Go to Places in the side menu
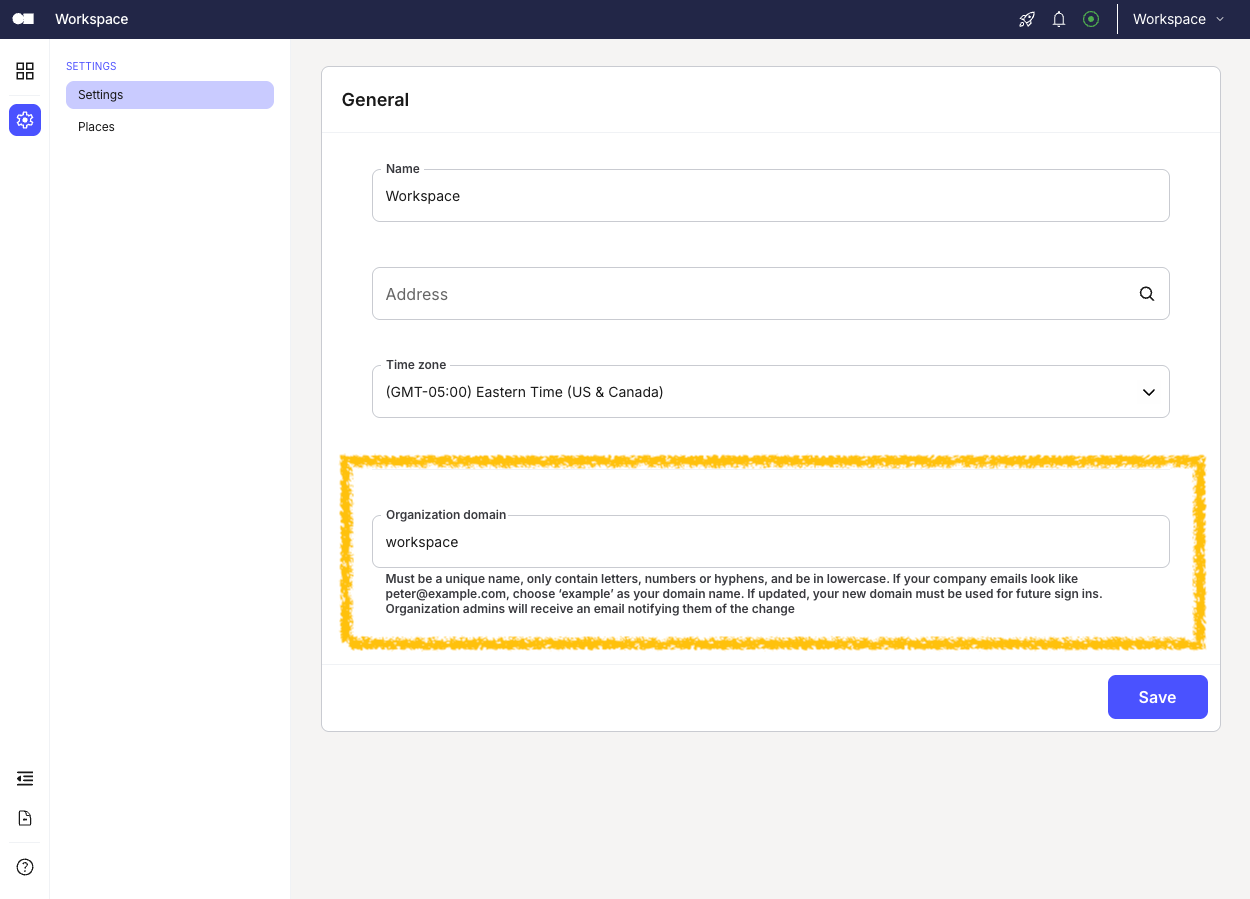 [97, 127]
